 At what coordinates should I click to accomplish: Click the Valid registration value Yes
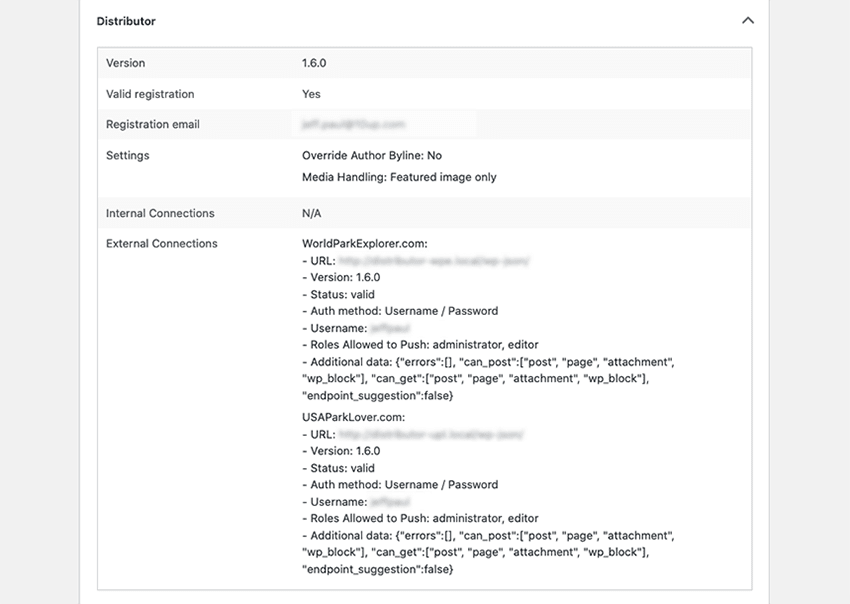click(311, 94)
